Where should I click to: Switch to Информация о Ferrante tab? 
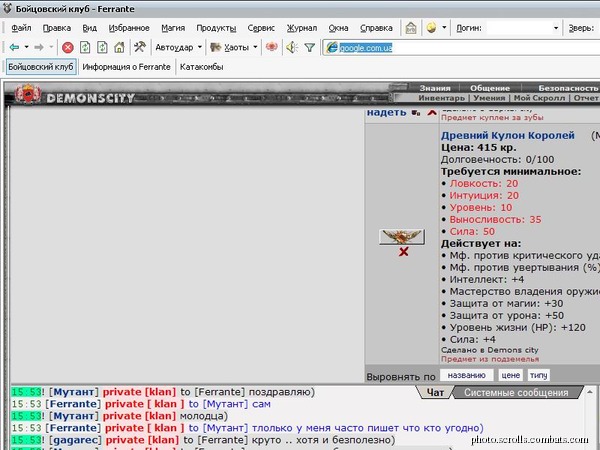(x=126, y=67)
